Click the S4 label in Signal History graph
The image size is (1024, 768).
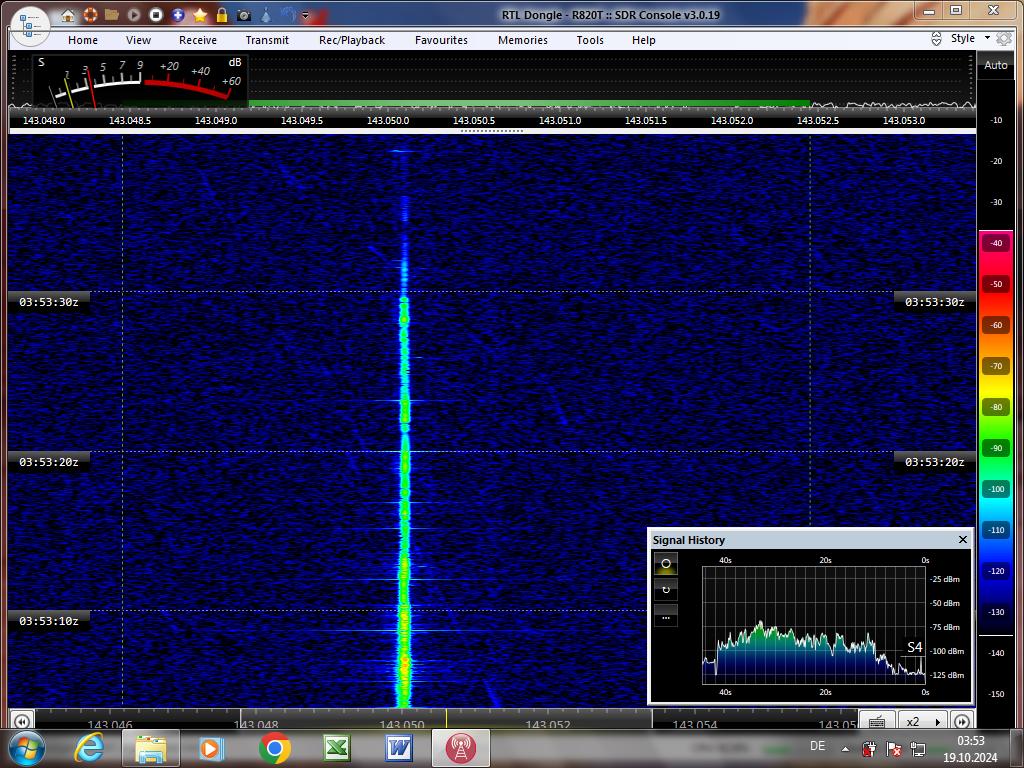pyautogui.click(x=914, y=647)
